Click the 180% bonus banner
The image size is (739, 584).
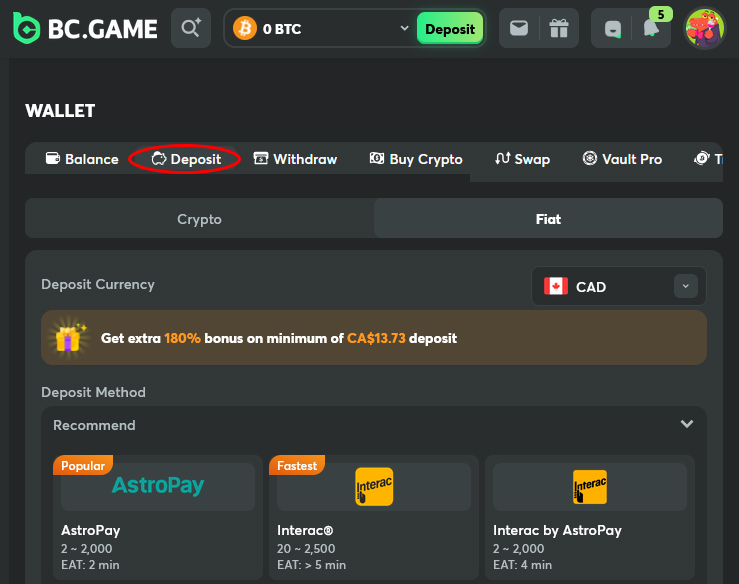[374, 337]
